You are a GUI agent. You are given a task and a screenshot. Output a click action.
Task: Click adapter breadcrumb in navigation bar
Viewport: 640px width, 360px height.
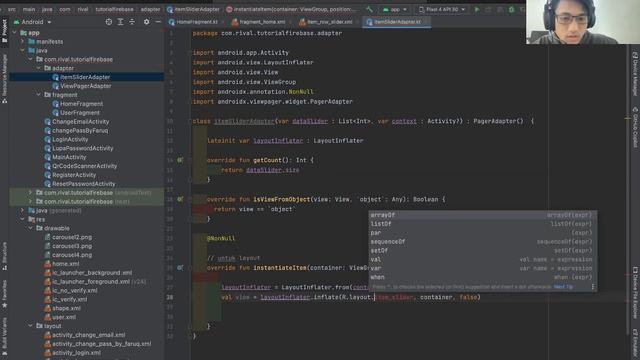(151, 9)
